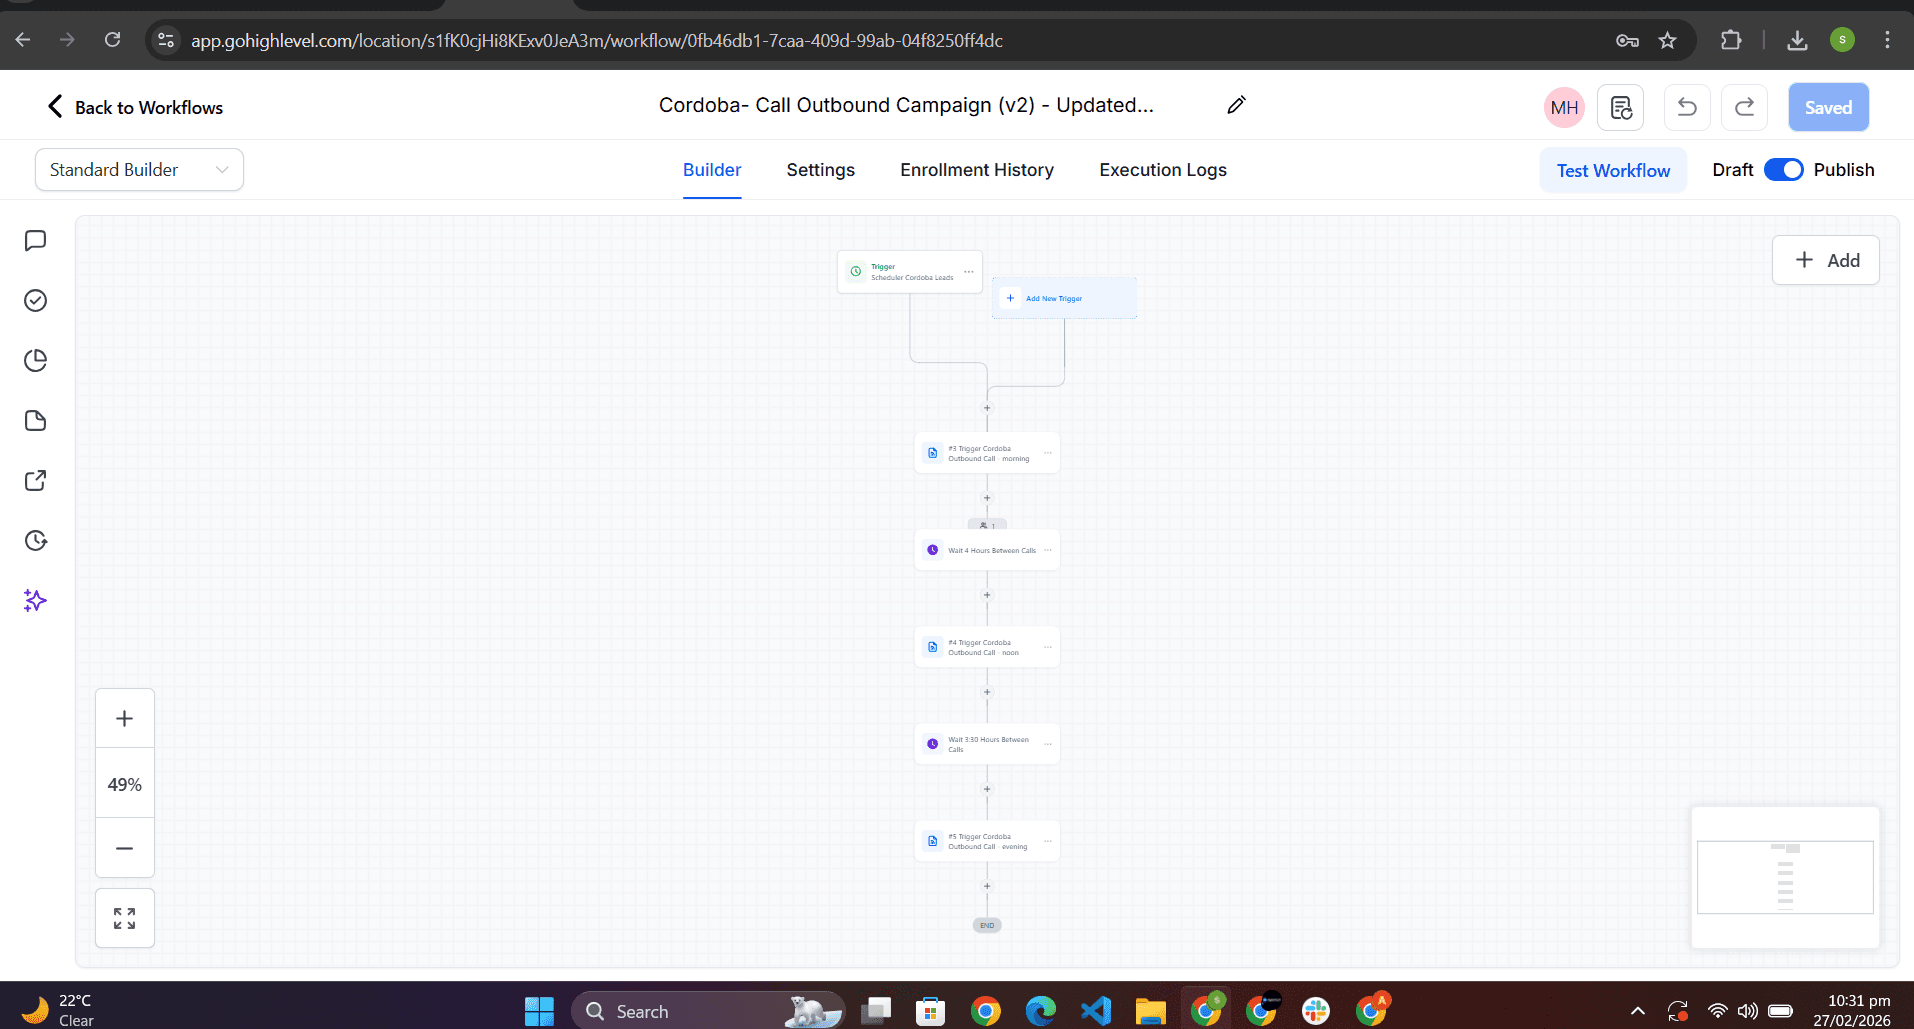Show hidden icons in system tray
The height and width of the screenshot is (1029, 1914).
point(1638,1011)
